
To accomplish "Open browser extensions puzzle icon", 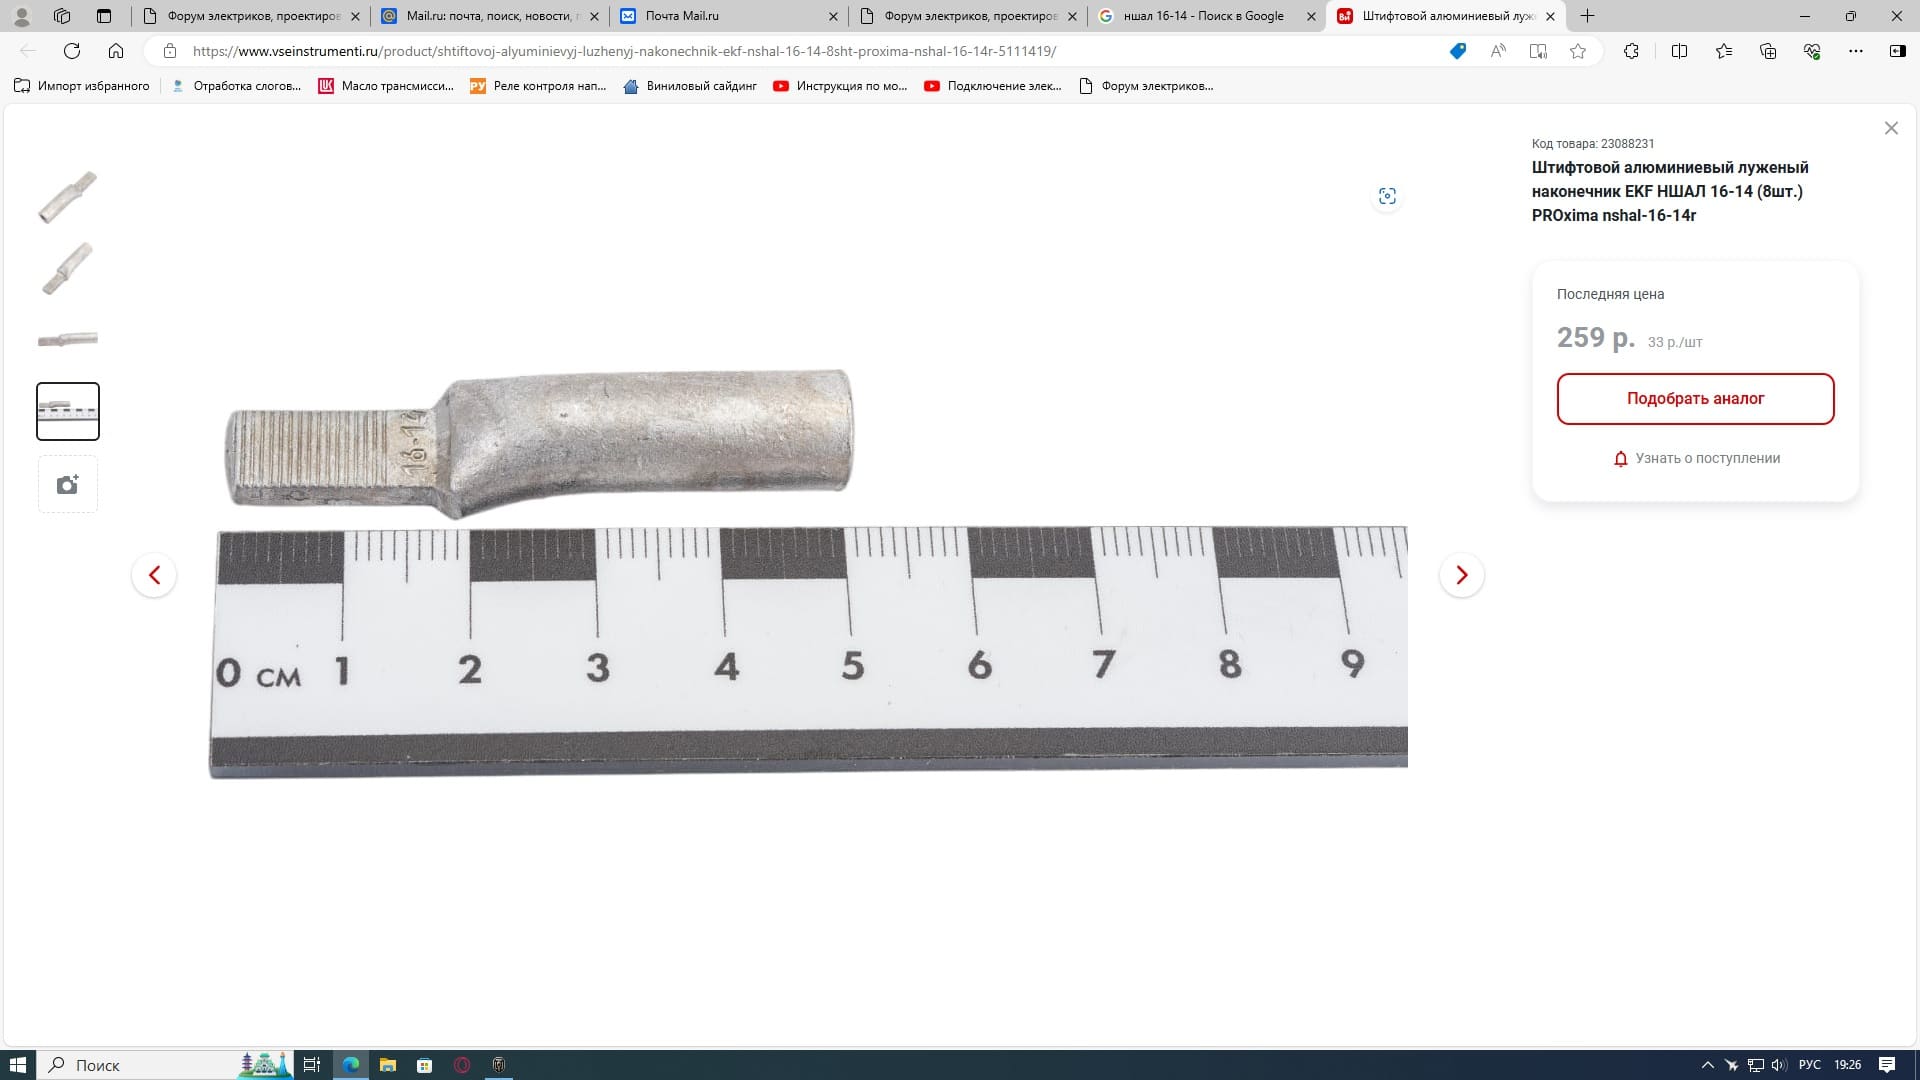I will [1631, 51].
